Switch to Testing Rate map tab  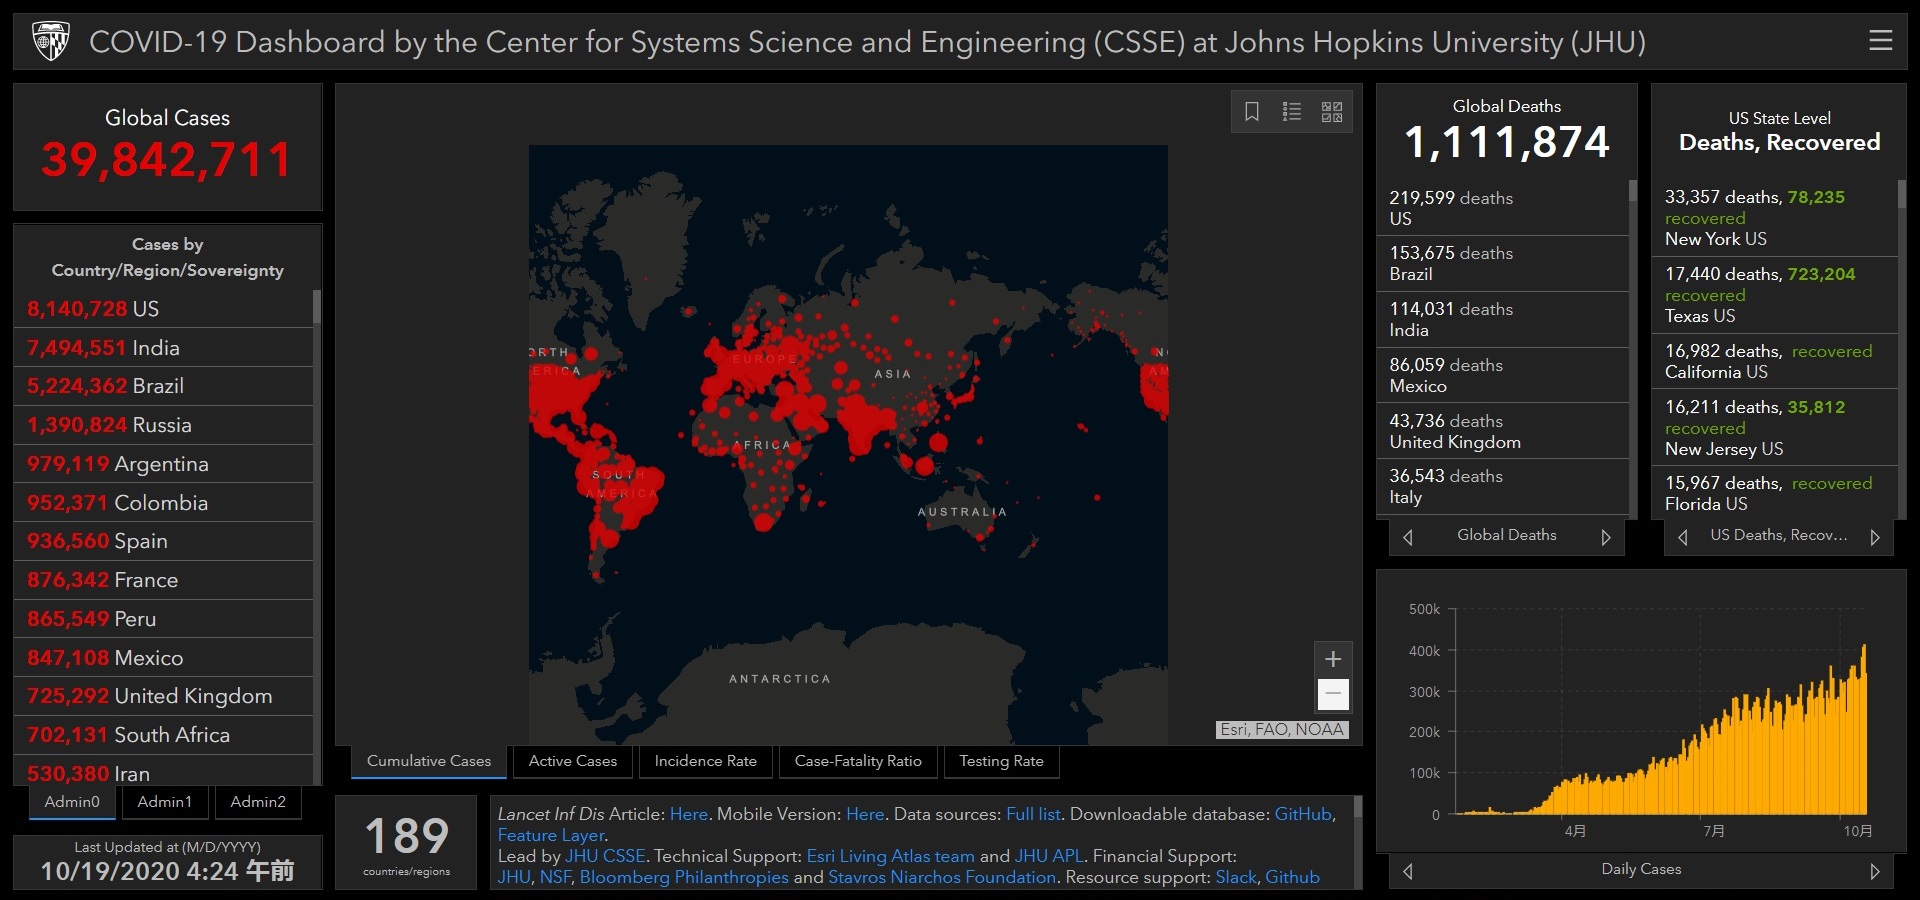pos(1001,761)
